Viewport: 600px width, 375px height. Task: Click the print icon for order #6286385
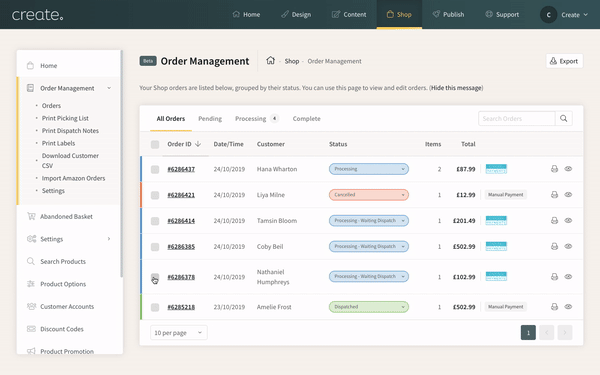click(554, 246)
